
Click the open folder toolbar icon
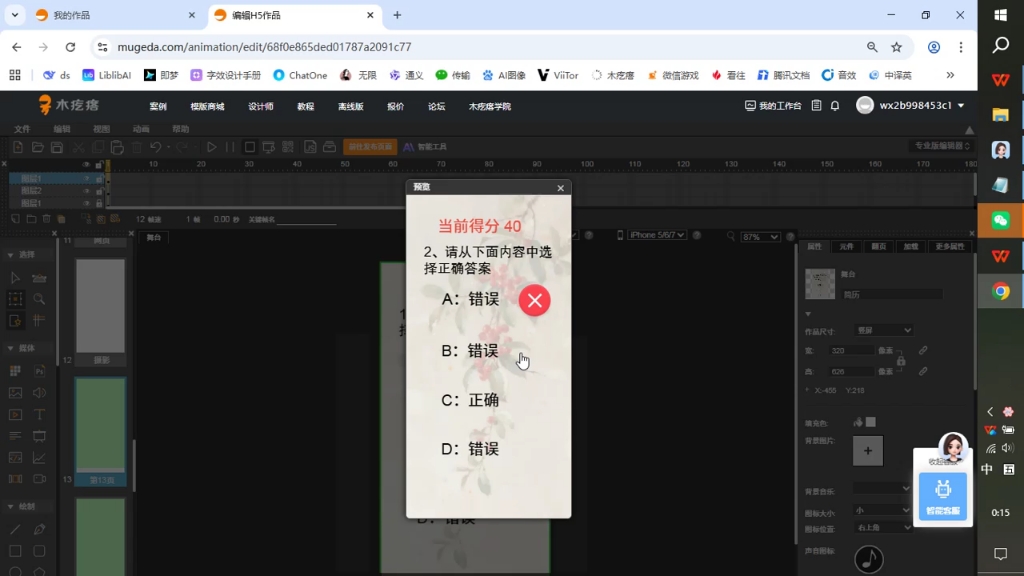[x=37, y=147]
